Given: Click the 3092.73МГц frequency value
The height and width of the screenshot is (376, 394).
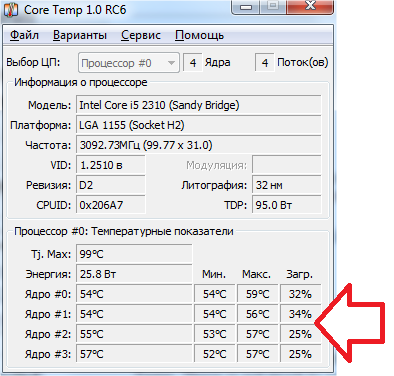Looking at the screenshot, I should 199,145.
